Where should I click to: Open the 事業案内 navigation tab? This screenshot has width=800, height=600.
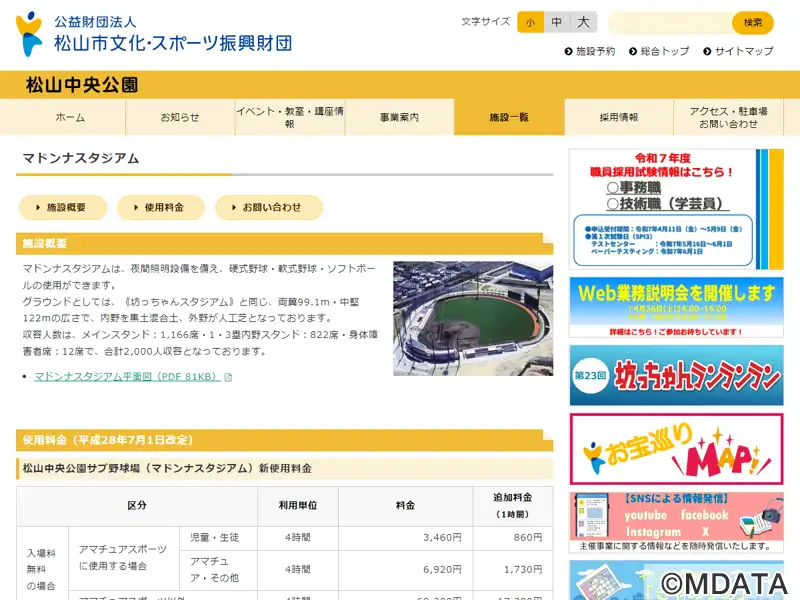click(399, 117)
